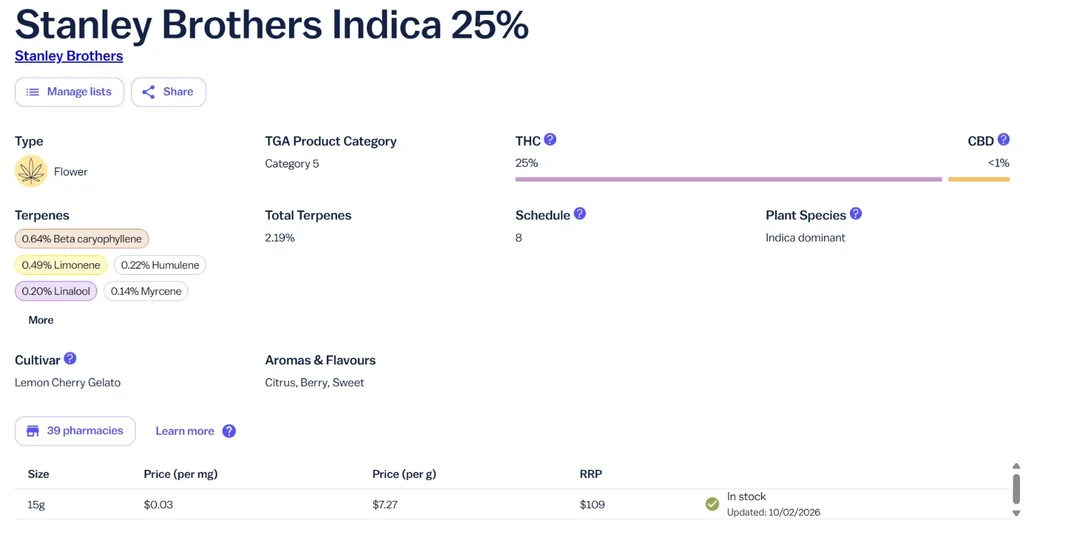Follow the Learn more link

click(185, 431)
